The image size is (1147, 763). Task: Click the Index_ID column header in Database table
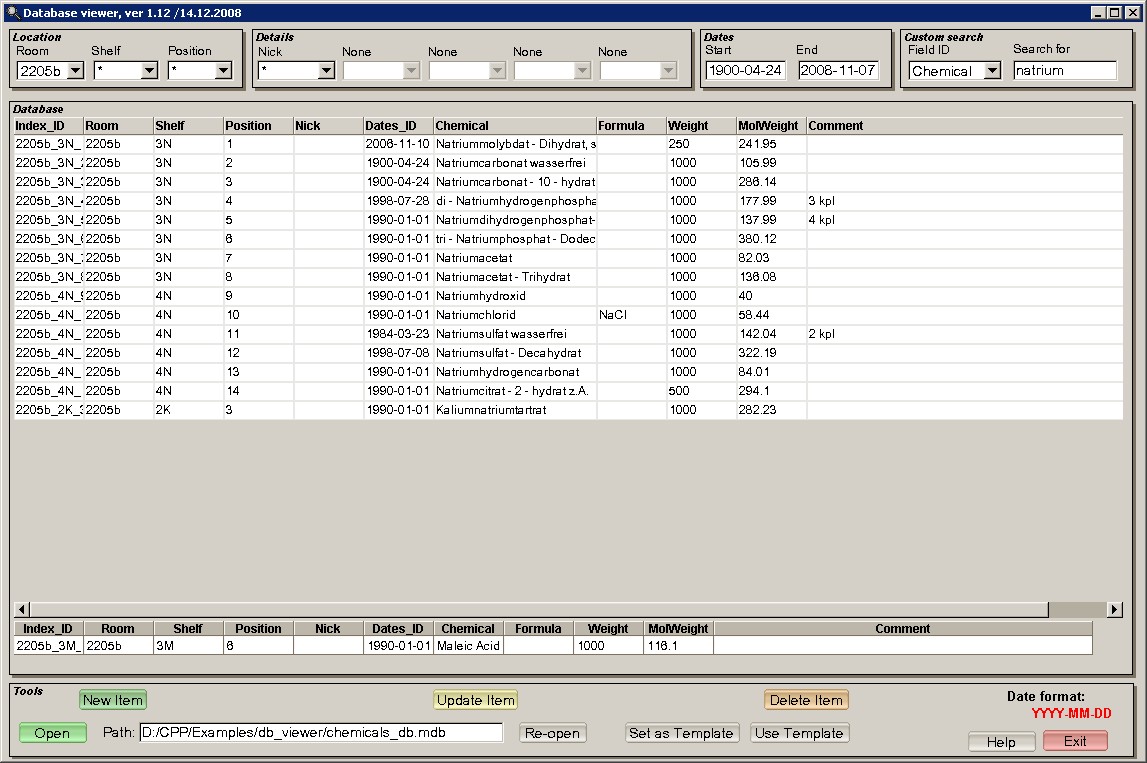48,126
